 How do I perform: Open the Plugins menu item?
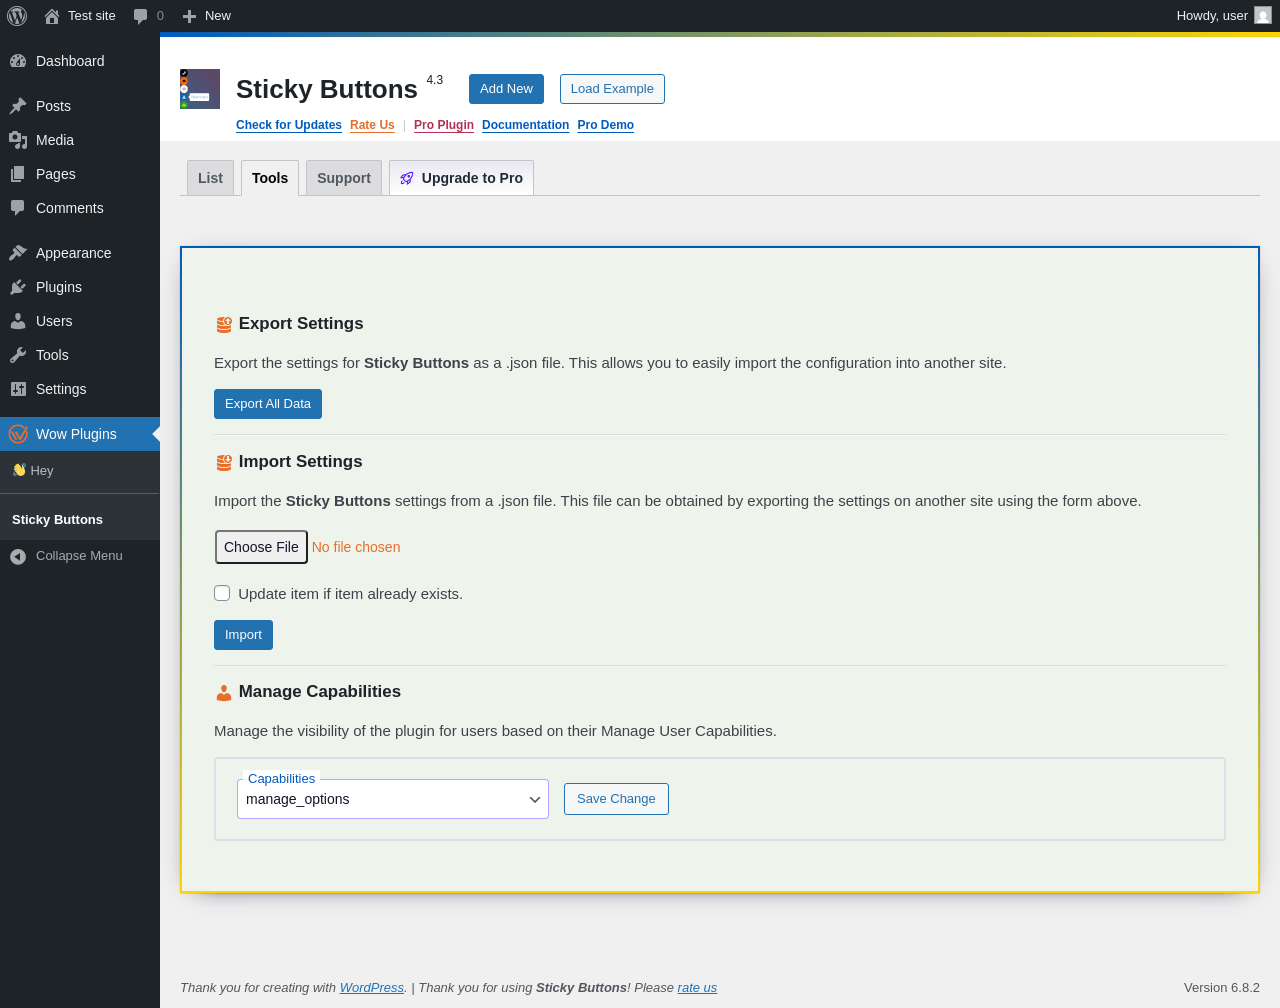pyautogui.click(x=80, y=287)
